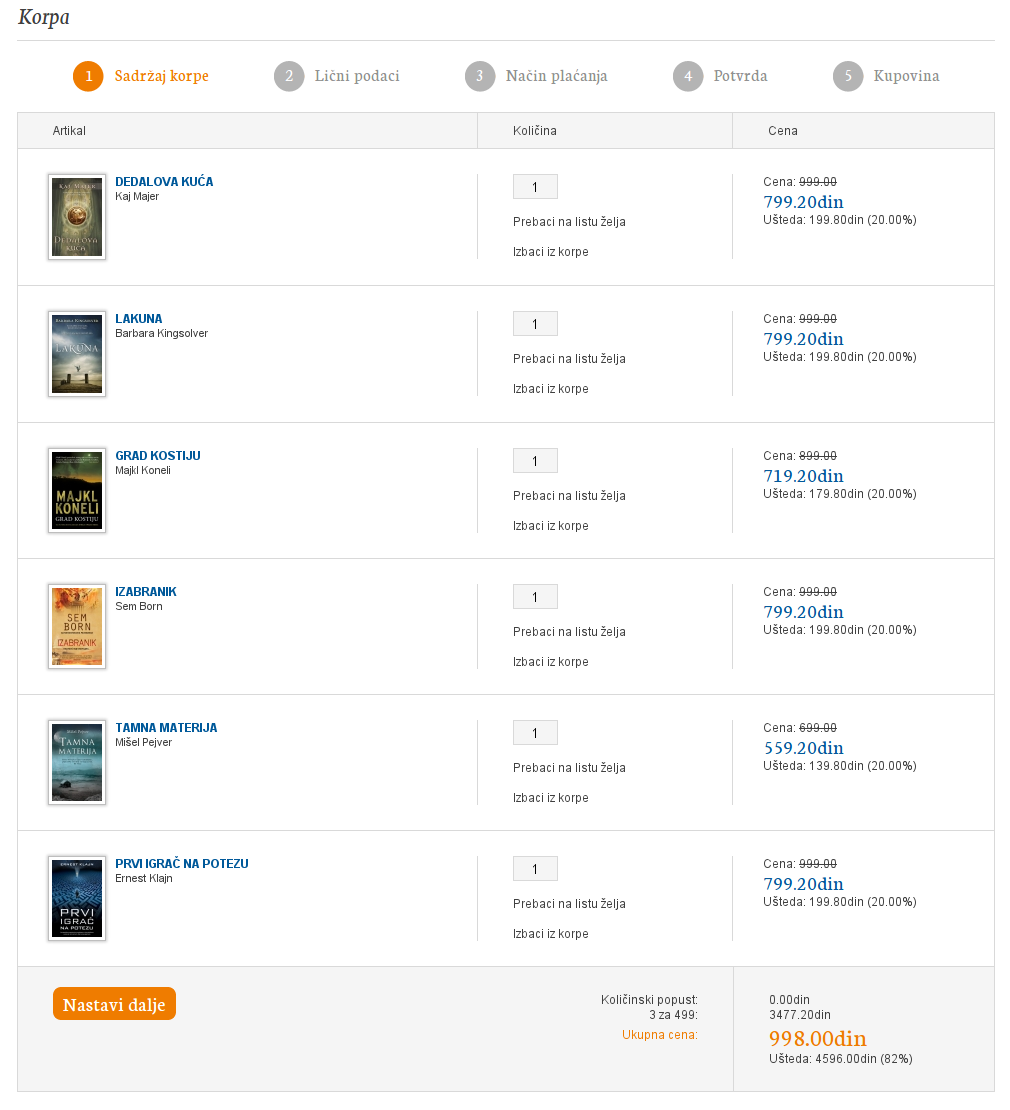Click the step 4 Potvrda circle icon
This screenshot has height=1110, width=1010.
coord(688,76)
